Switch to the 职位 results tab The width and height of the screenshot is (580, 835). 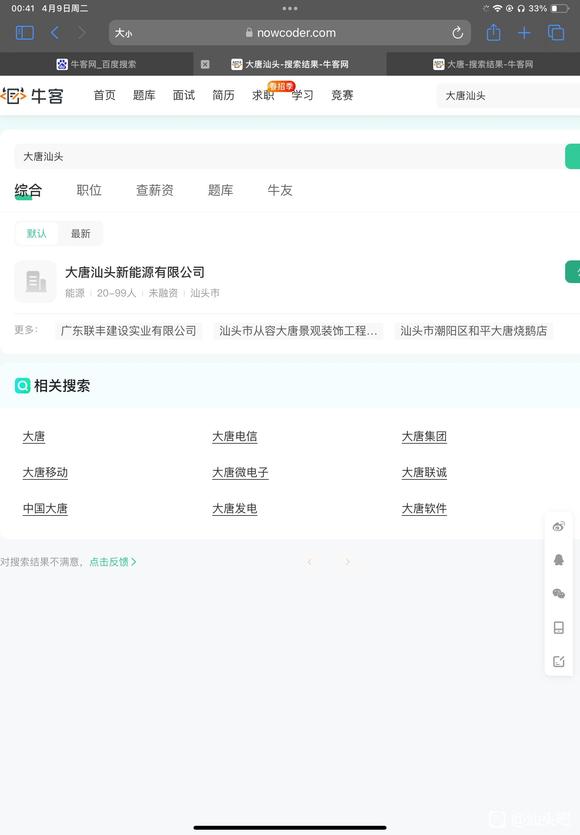89,190
